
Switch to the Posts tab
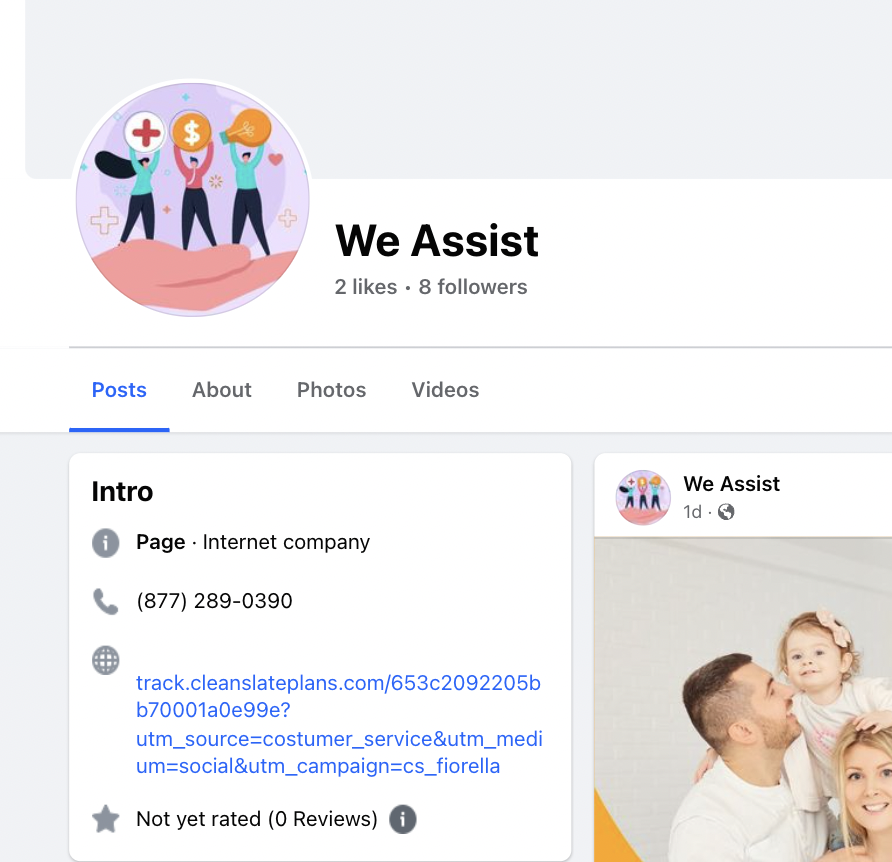tap(119, 390)
